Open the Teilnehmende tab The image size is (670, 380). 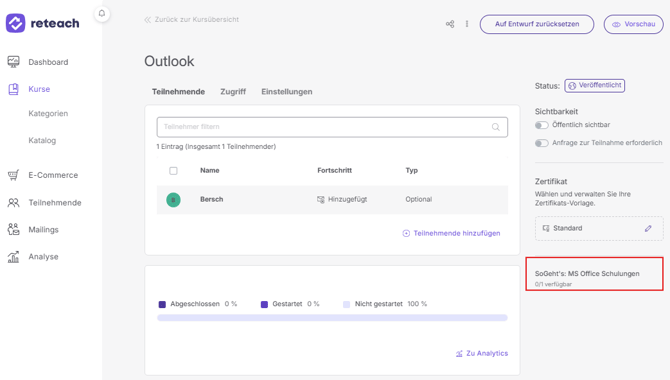(178, 91)
